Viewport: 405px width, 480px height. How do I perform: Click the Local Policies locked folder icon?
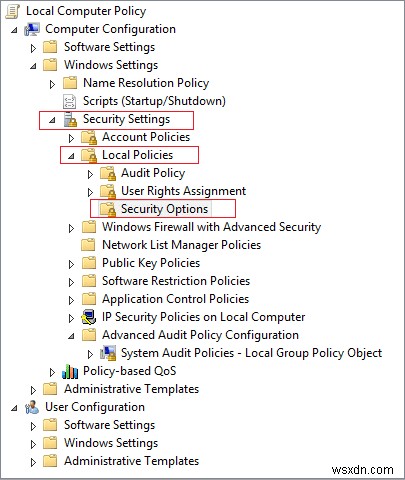point(89,155)
